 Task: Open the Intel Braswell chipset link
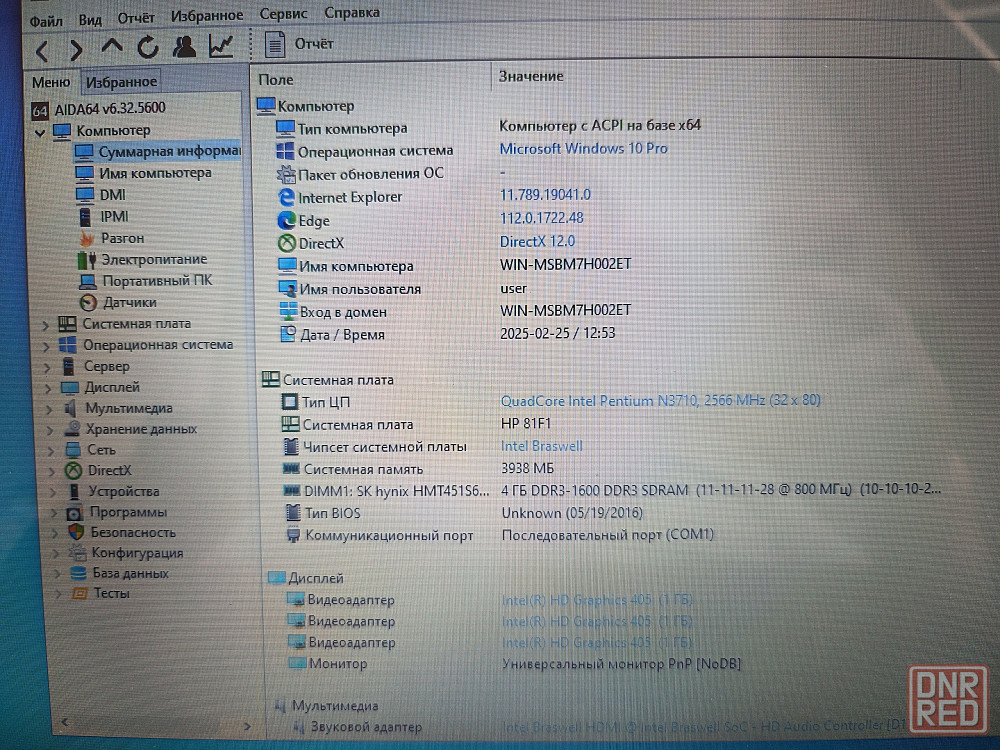(x=541, y=446)
